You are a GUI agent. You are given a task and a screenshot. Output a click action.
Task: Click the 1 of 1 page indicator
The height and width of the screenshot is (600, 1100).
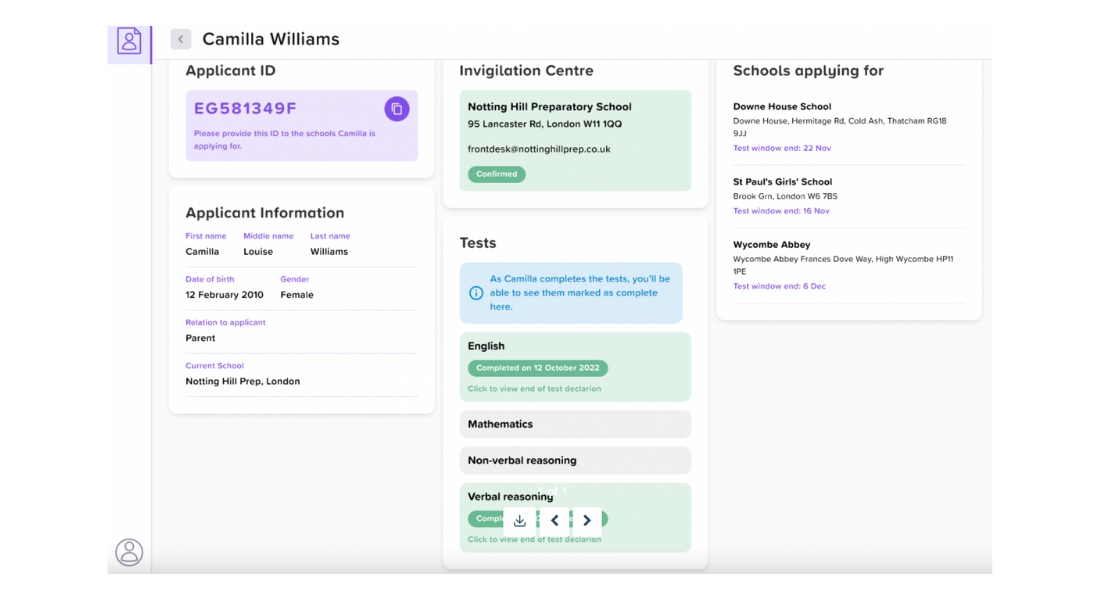pos(554,492)
